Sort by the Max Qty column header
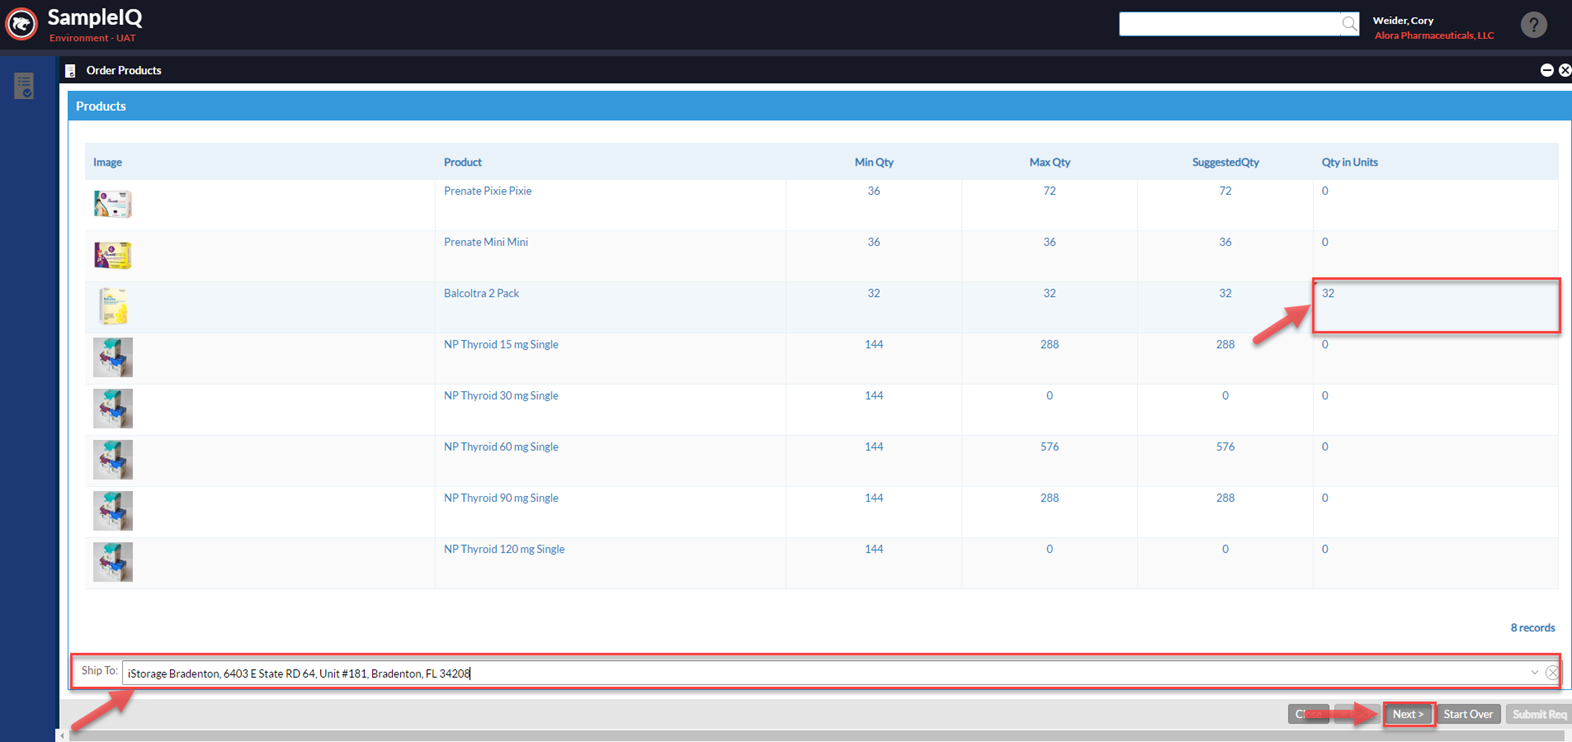The width and height of the screenshot is (1572, 742). tap(1050, 162)
